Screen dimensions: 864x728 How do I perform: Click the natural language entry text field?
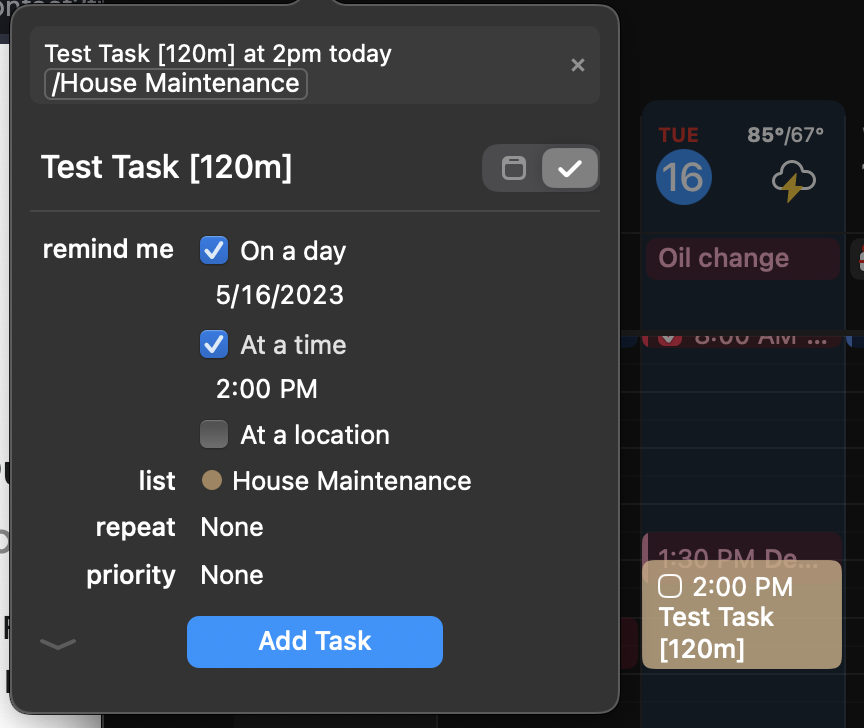click(315, 65)
